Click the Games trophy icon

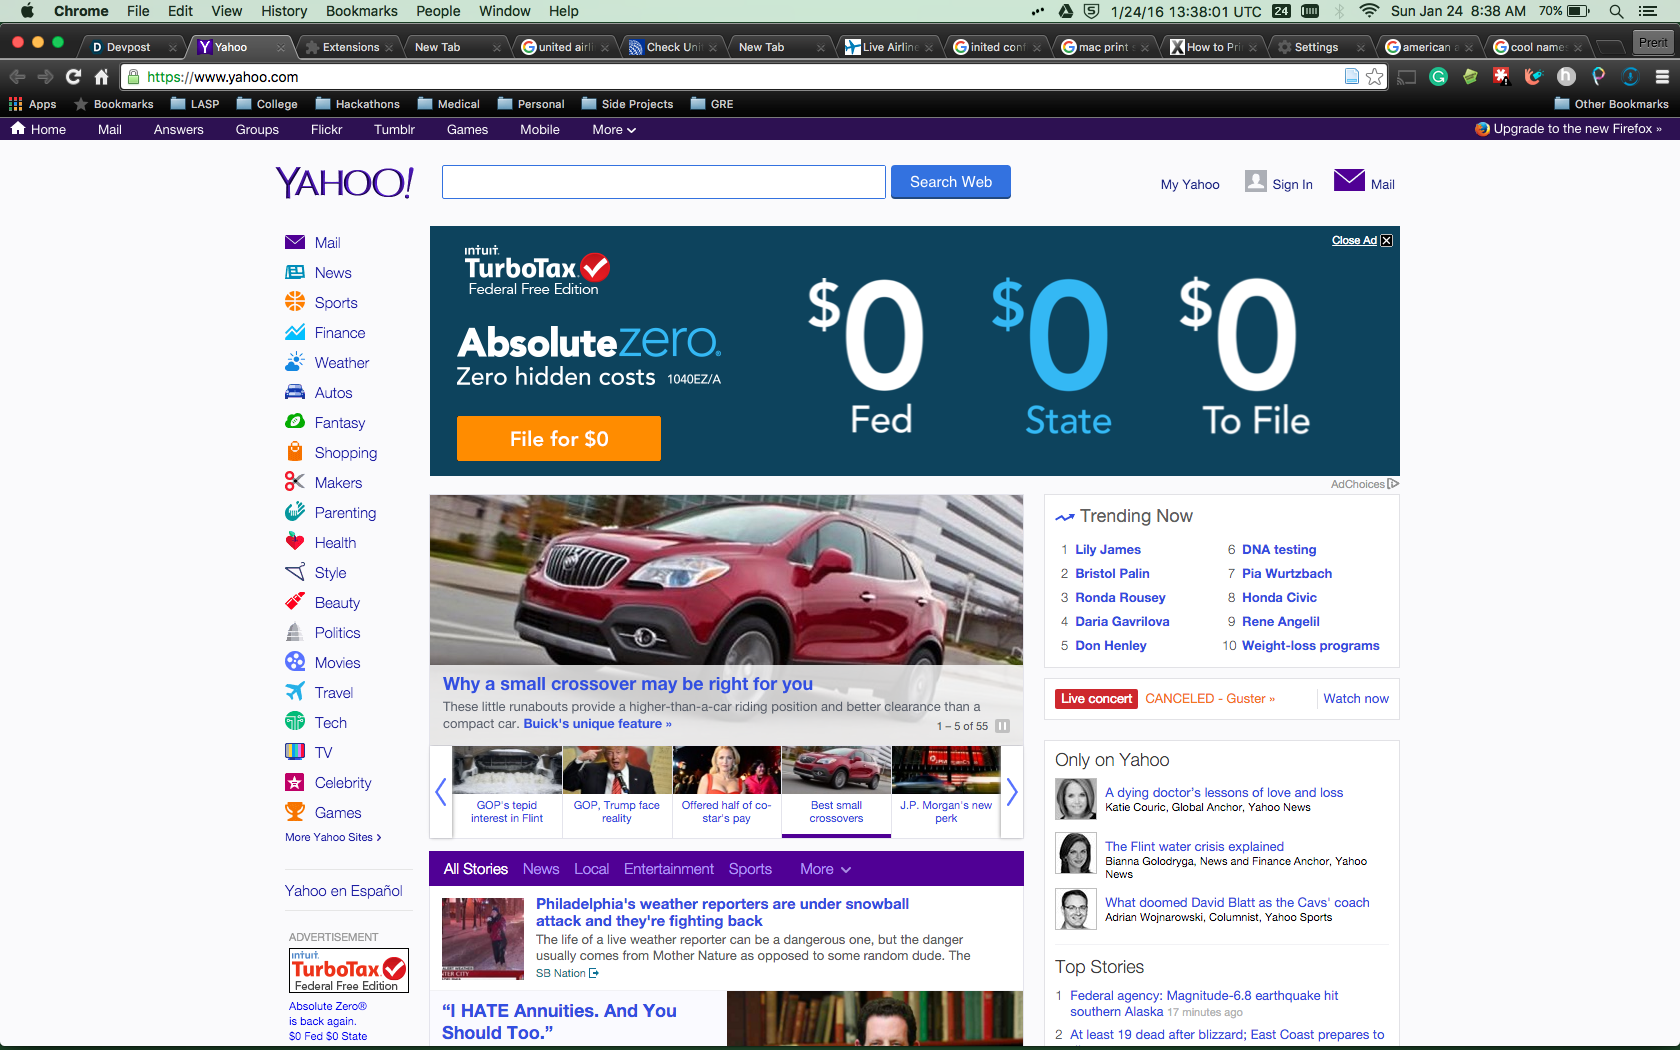pyautogui.click(x=295, y=812)
